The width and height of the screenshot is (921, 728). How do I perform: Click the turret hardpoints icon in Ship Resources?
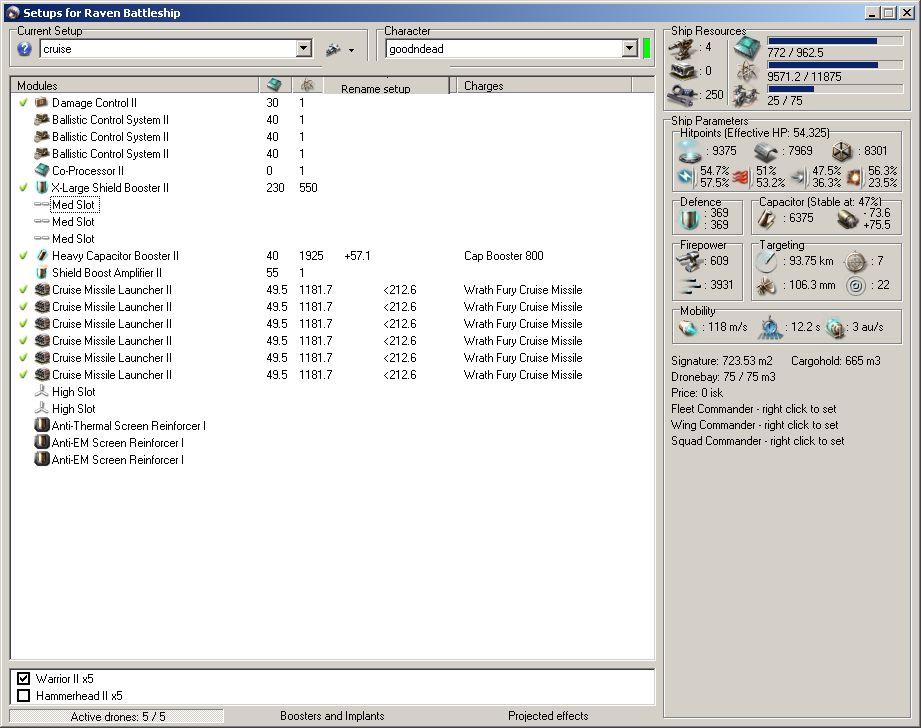click(683, 49)
